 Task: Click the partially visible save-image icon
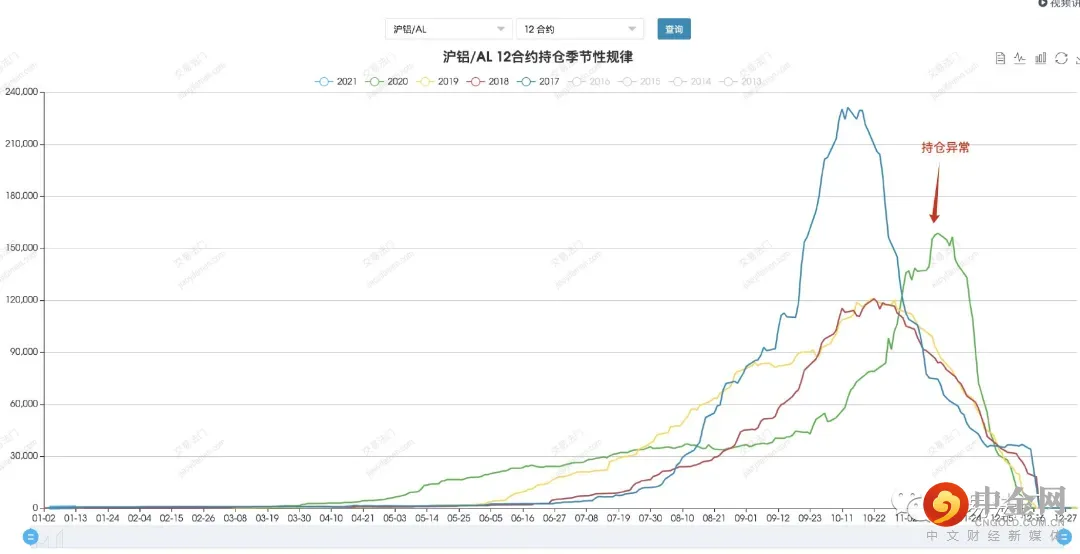[1077, 58]
